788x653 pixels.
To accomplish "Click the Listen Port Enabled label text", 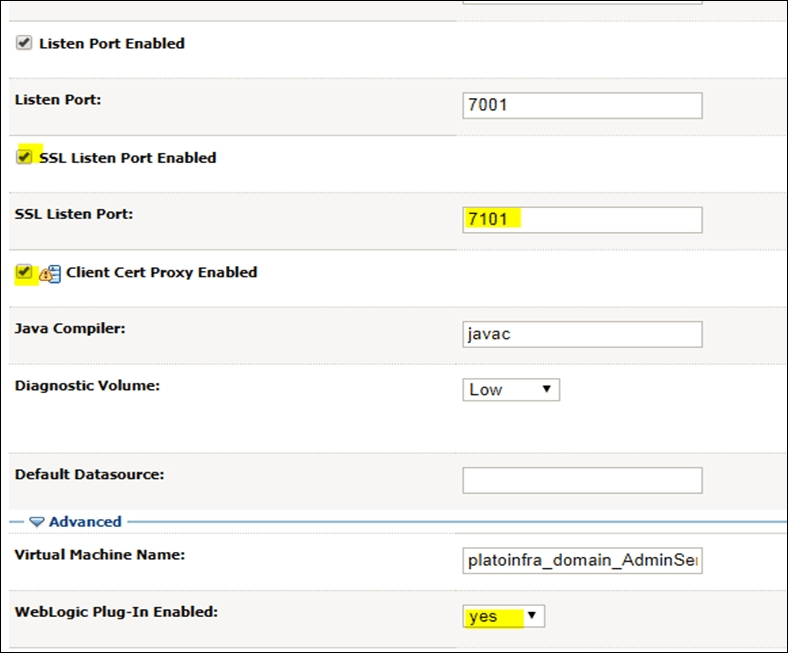I will tap(112, 44).
